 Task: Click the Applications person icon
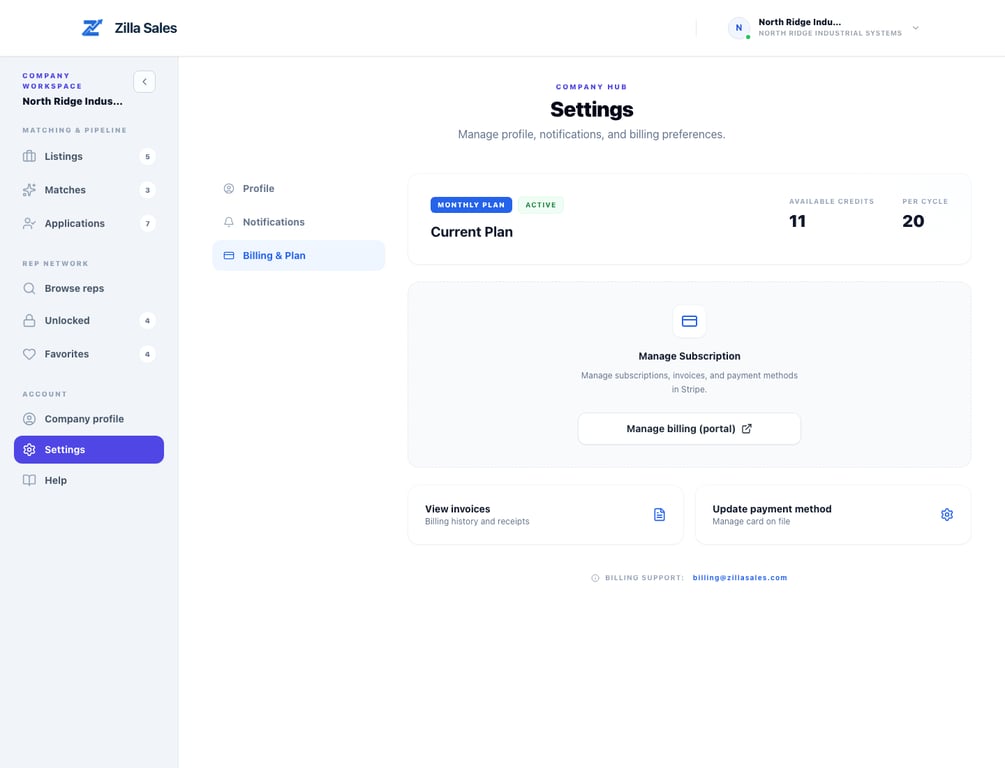pos(29,223)
